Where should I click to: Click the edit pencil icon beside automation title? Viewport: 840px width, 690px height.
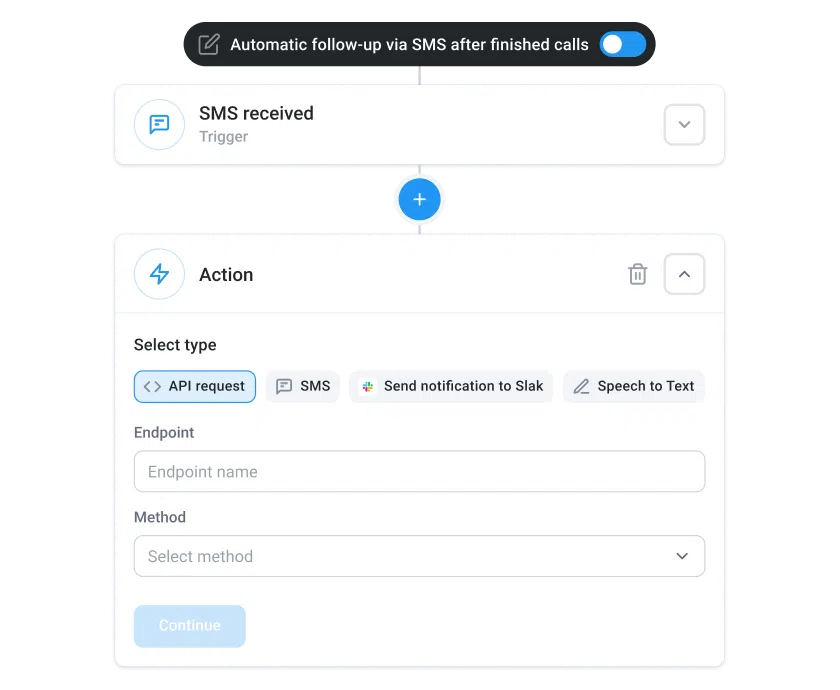[209, 44]
